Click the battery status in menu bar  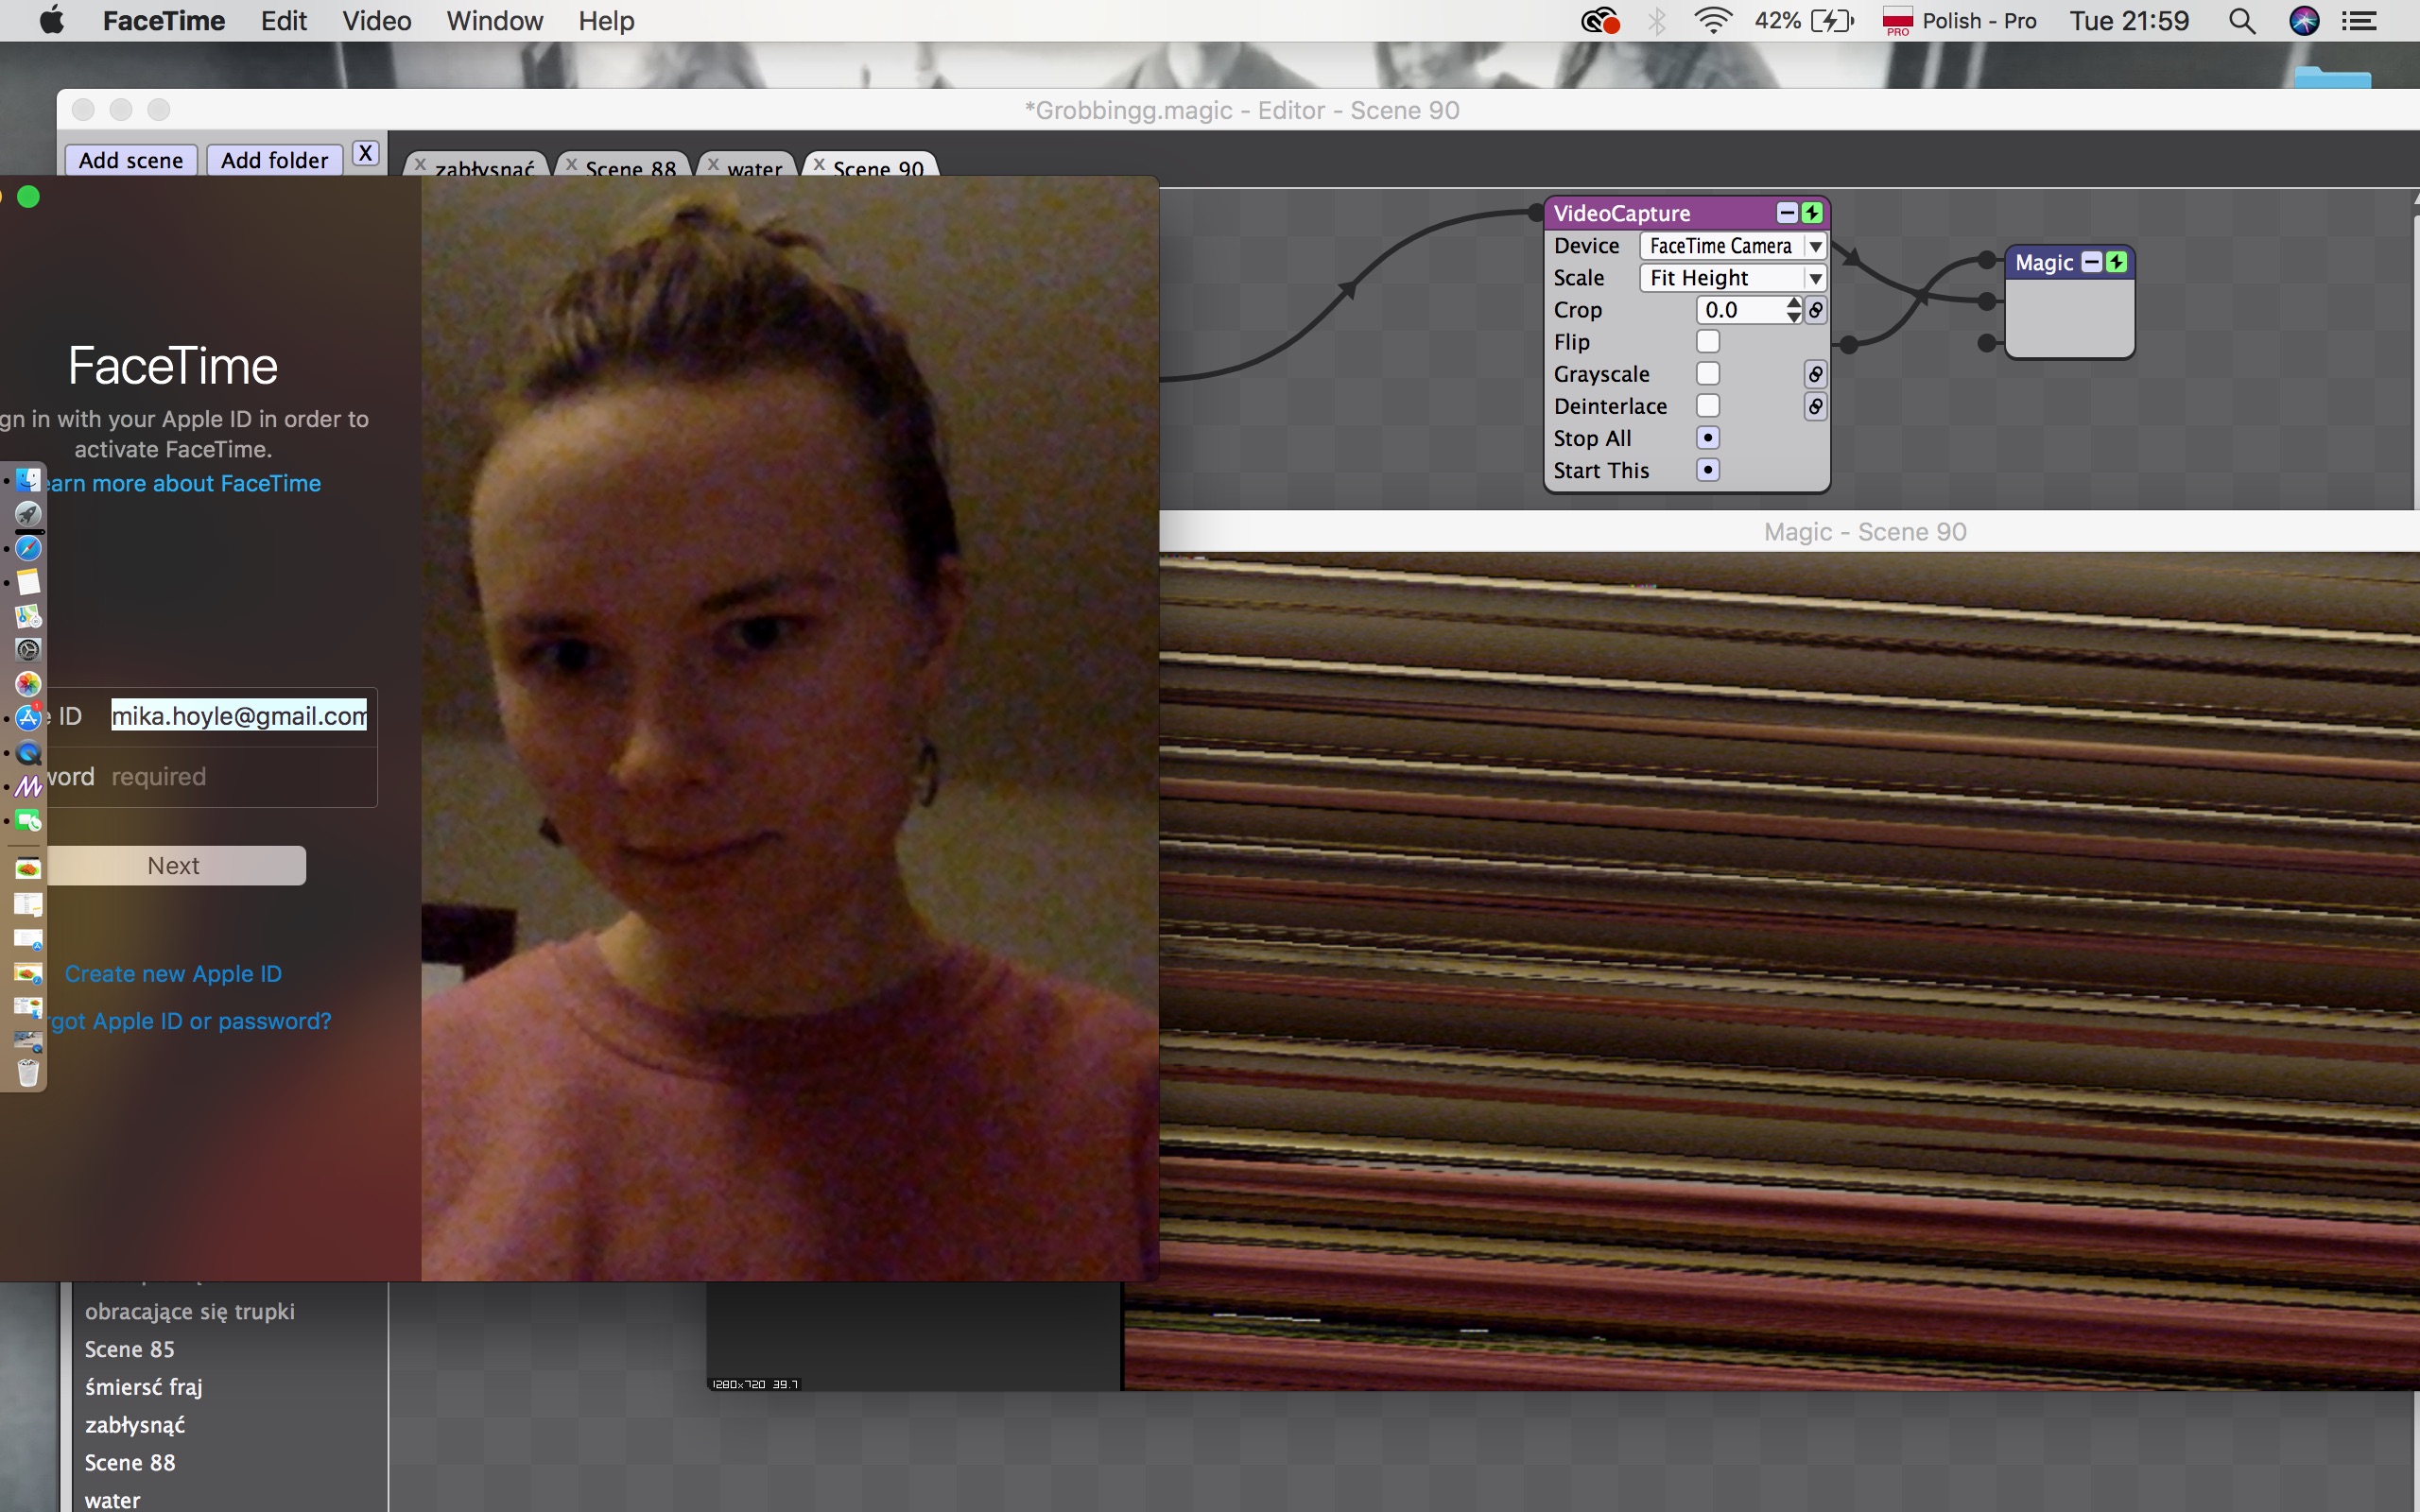coord(1805,21)
